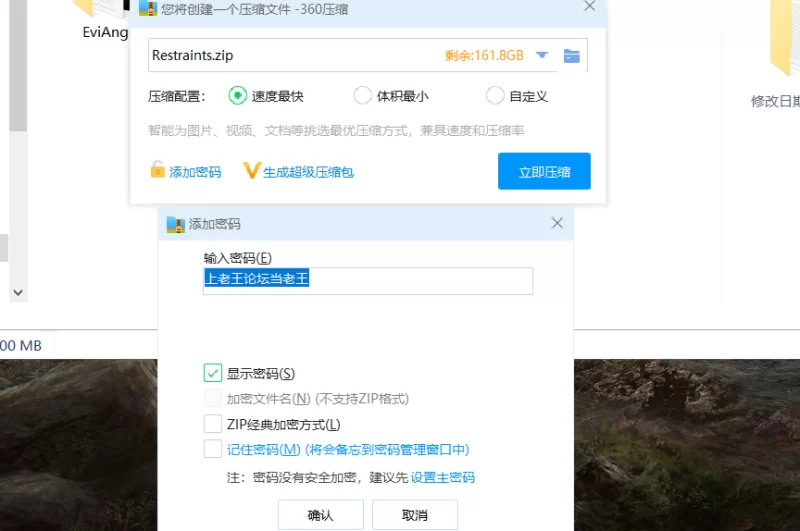Uncheck the 显示密码 checkbox
This screenshot has height=531, width=800.
point(213,373)
